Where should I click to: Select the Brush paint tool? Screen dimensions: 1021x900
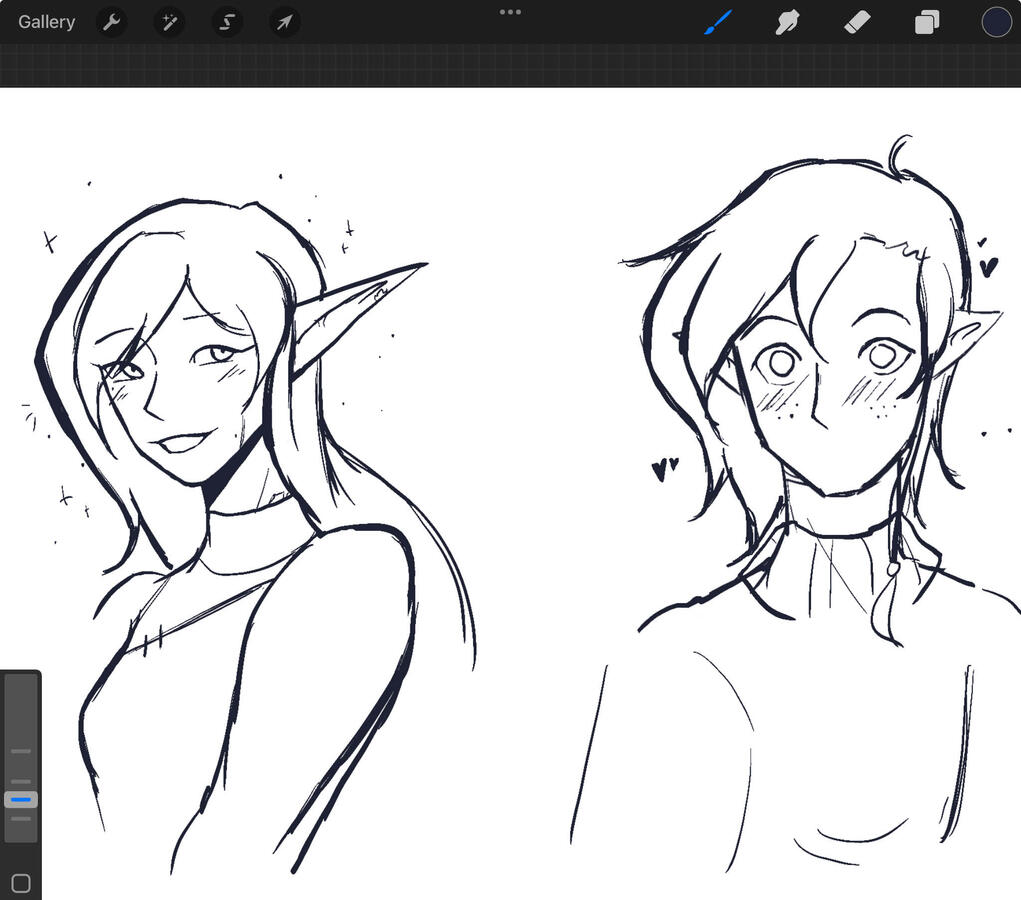pyautogui.click(x=717, y=22)
